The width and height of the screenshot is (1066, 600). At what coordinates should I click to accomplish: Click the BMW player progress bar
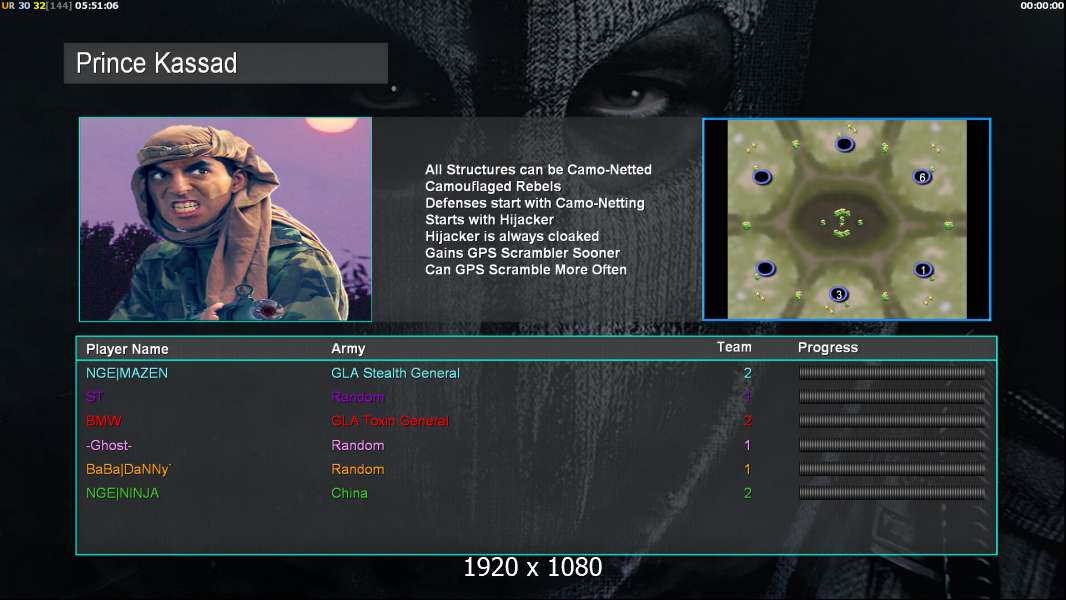pyautogui.click(x=892, y=421)
